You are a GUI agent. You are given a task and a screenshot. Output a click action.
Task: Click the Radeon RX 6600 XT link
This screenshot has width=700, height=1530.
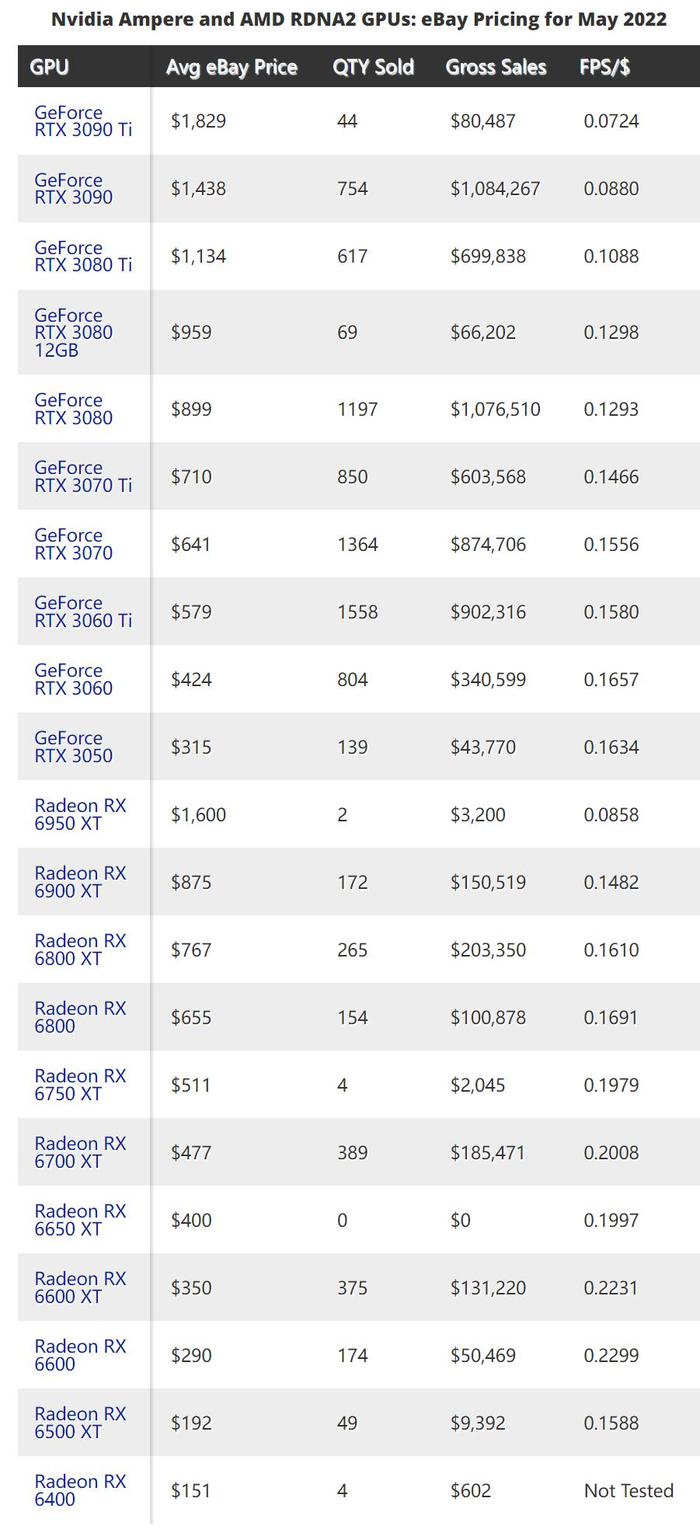[x=80, y=1288]
